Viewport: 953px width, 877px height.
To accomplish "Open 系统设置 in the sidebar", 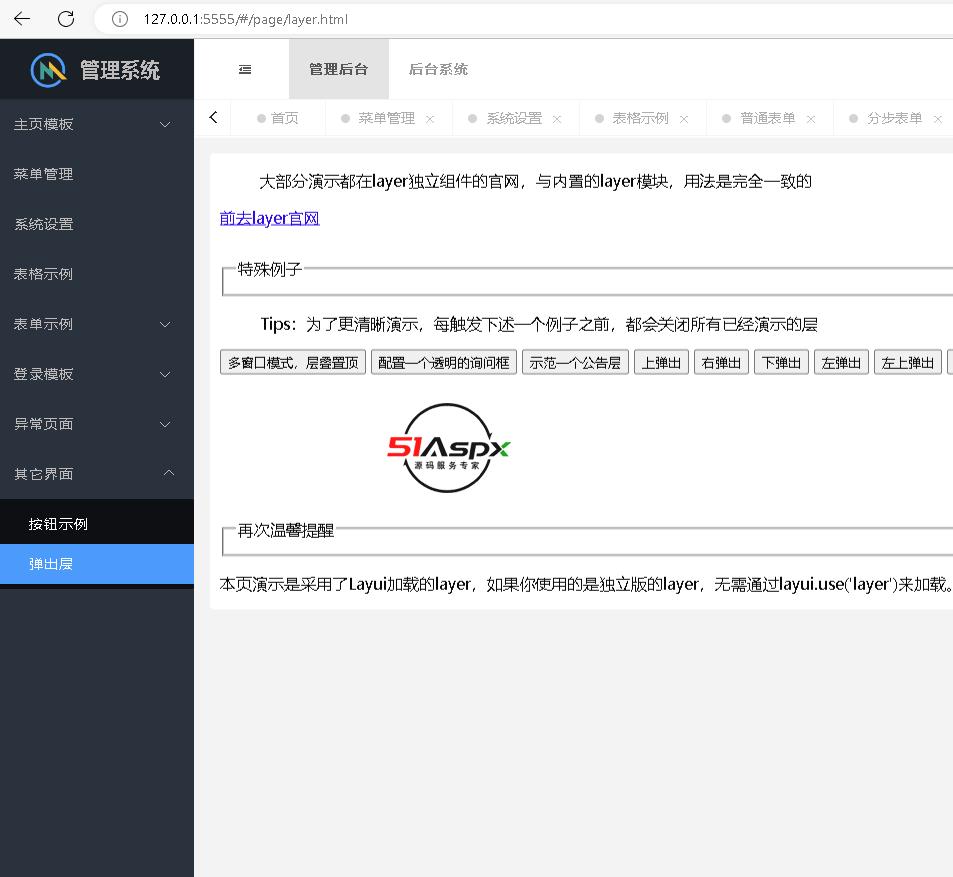I will [x=97, y=224].
